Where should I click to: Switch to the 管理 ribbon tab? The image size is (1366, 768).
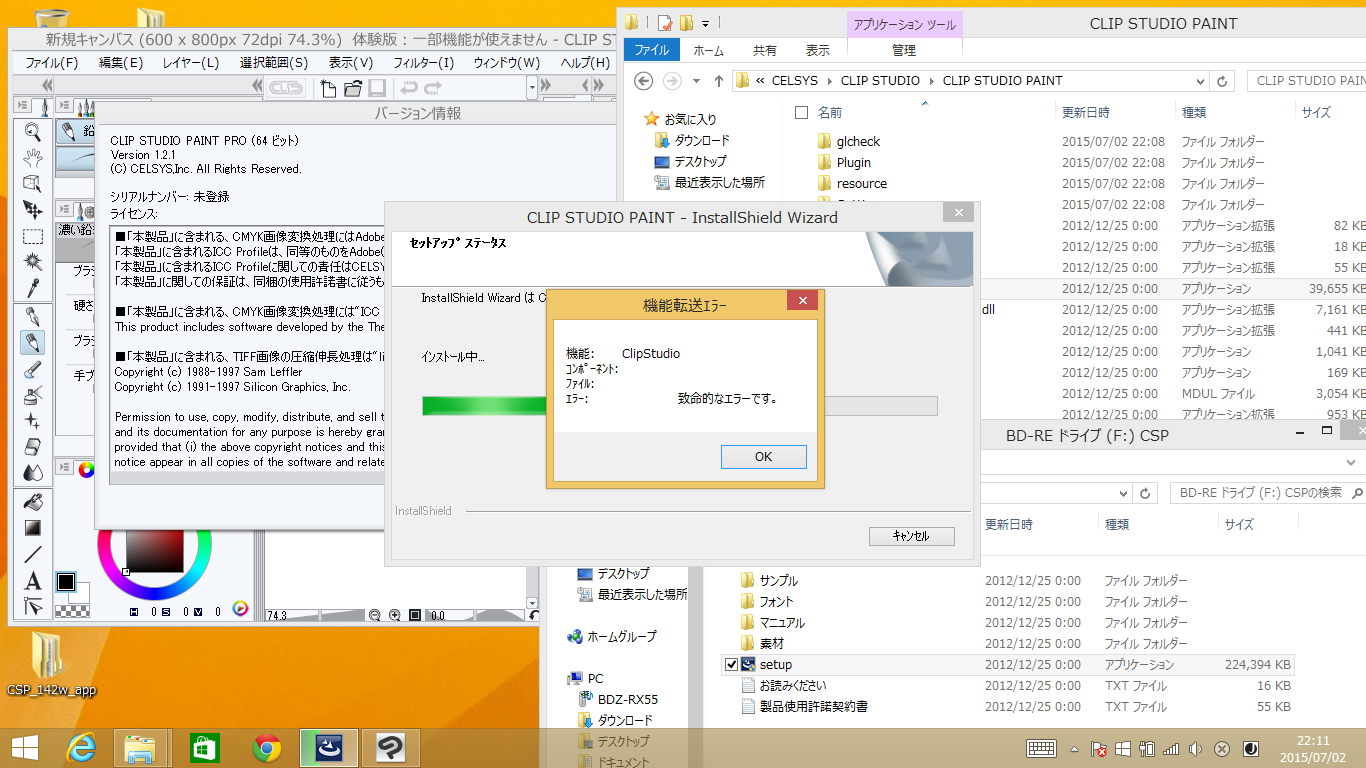point(904,50)
